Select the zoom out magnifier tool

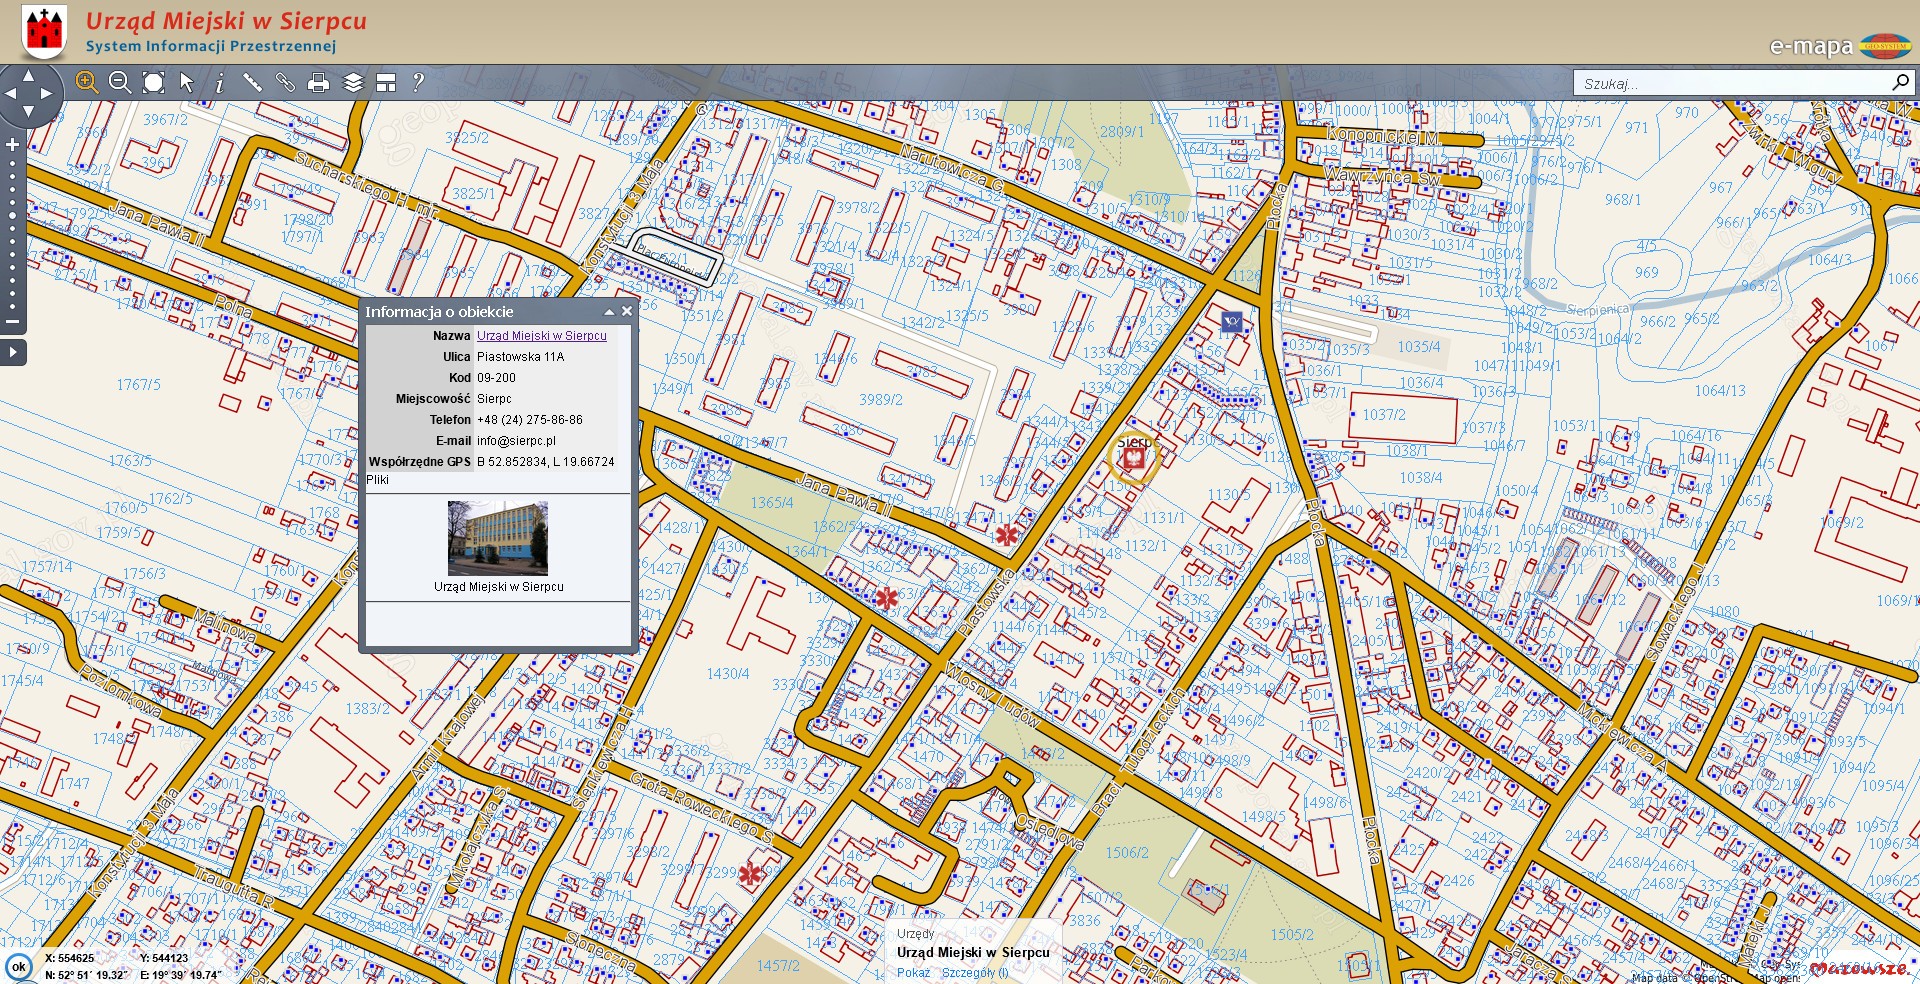click(x=120, y=83)
